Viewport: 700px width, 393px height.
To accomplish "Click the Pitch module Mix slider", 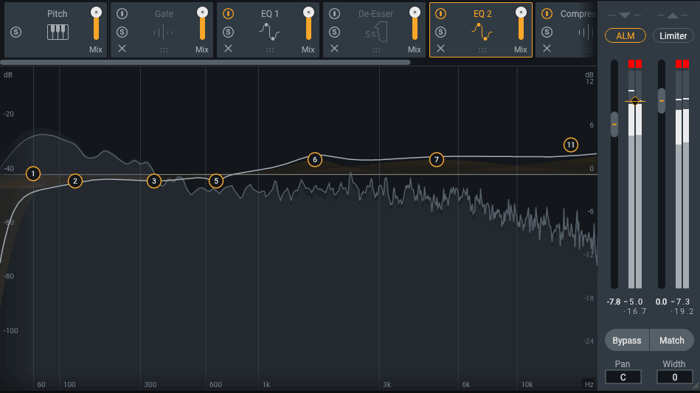I will (x=96, y=24).
